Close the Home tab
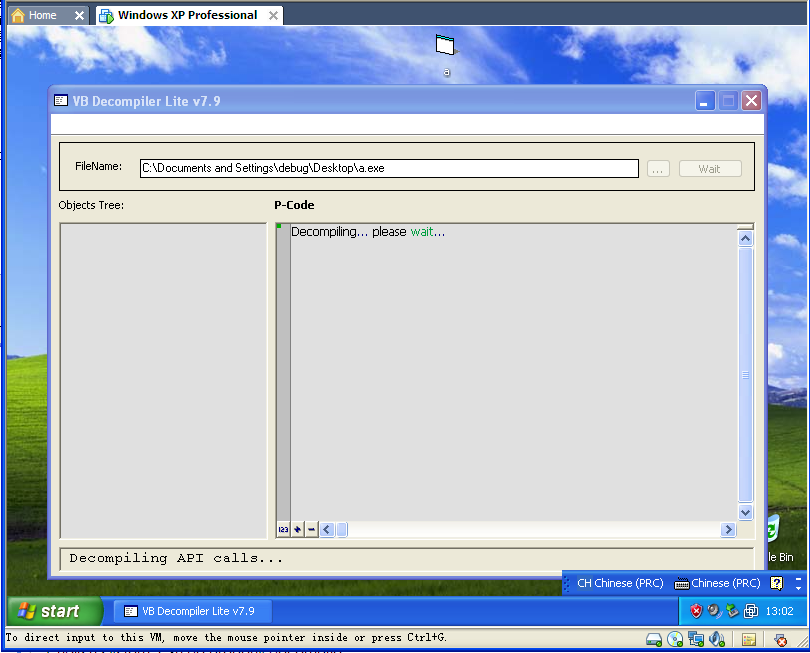810x653 pixels. coord(79,15)
